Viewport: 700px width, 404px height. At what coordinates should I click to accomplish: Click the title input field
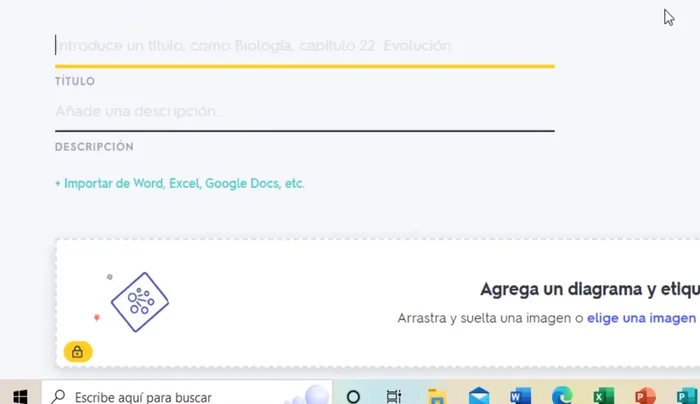304,46
